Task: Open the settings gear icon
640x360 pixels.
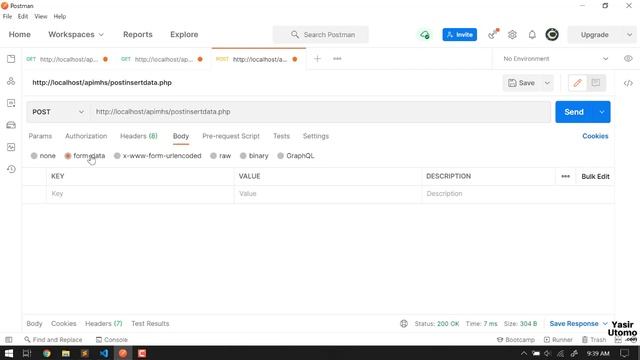Action: pyautogui.click(x=512, y=35)
